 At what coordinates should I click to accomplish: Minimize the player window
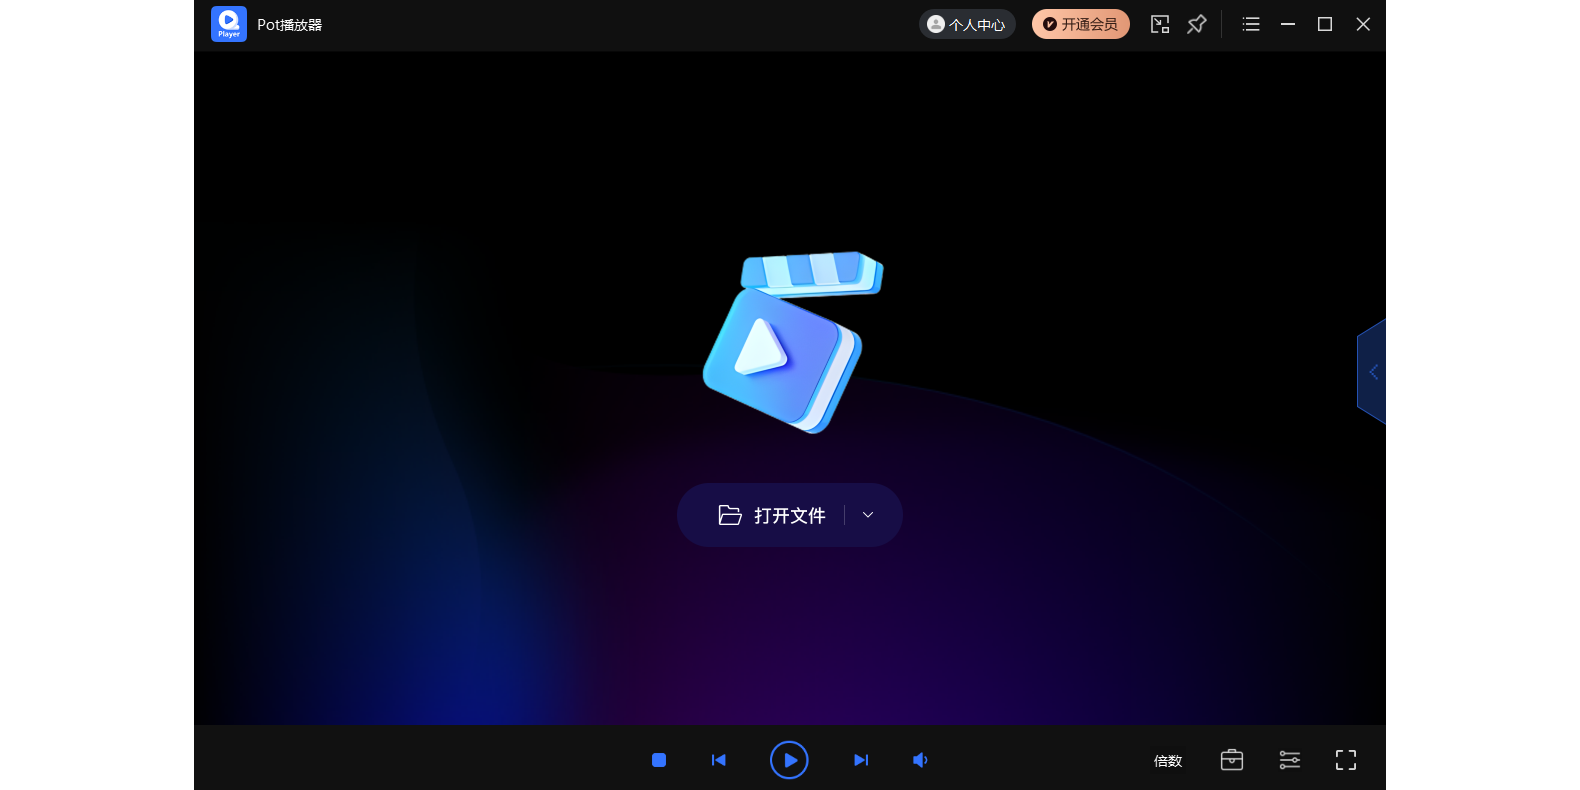click(x=1288, y=24)
